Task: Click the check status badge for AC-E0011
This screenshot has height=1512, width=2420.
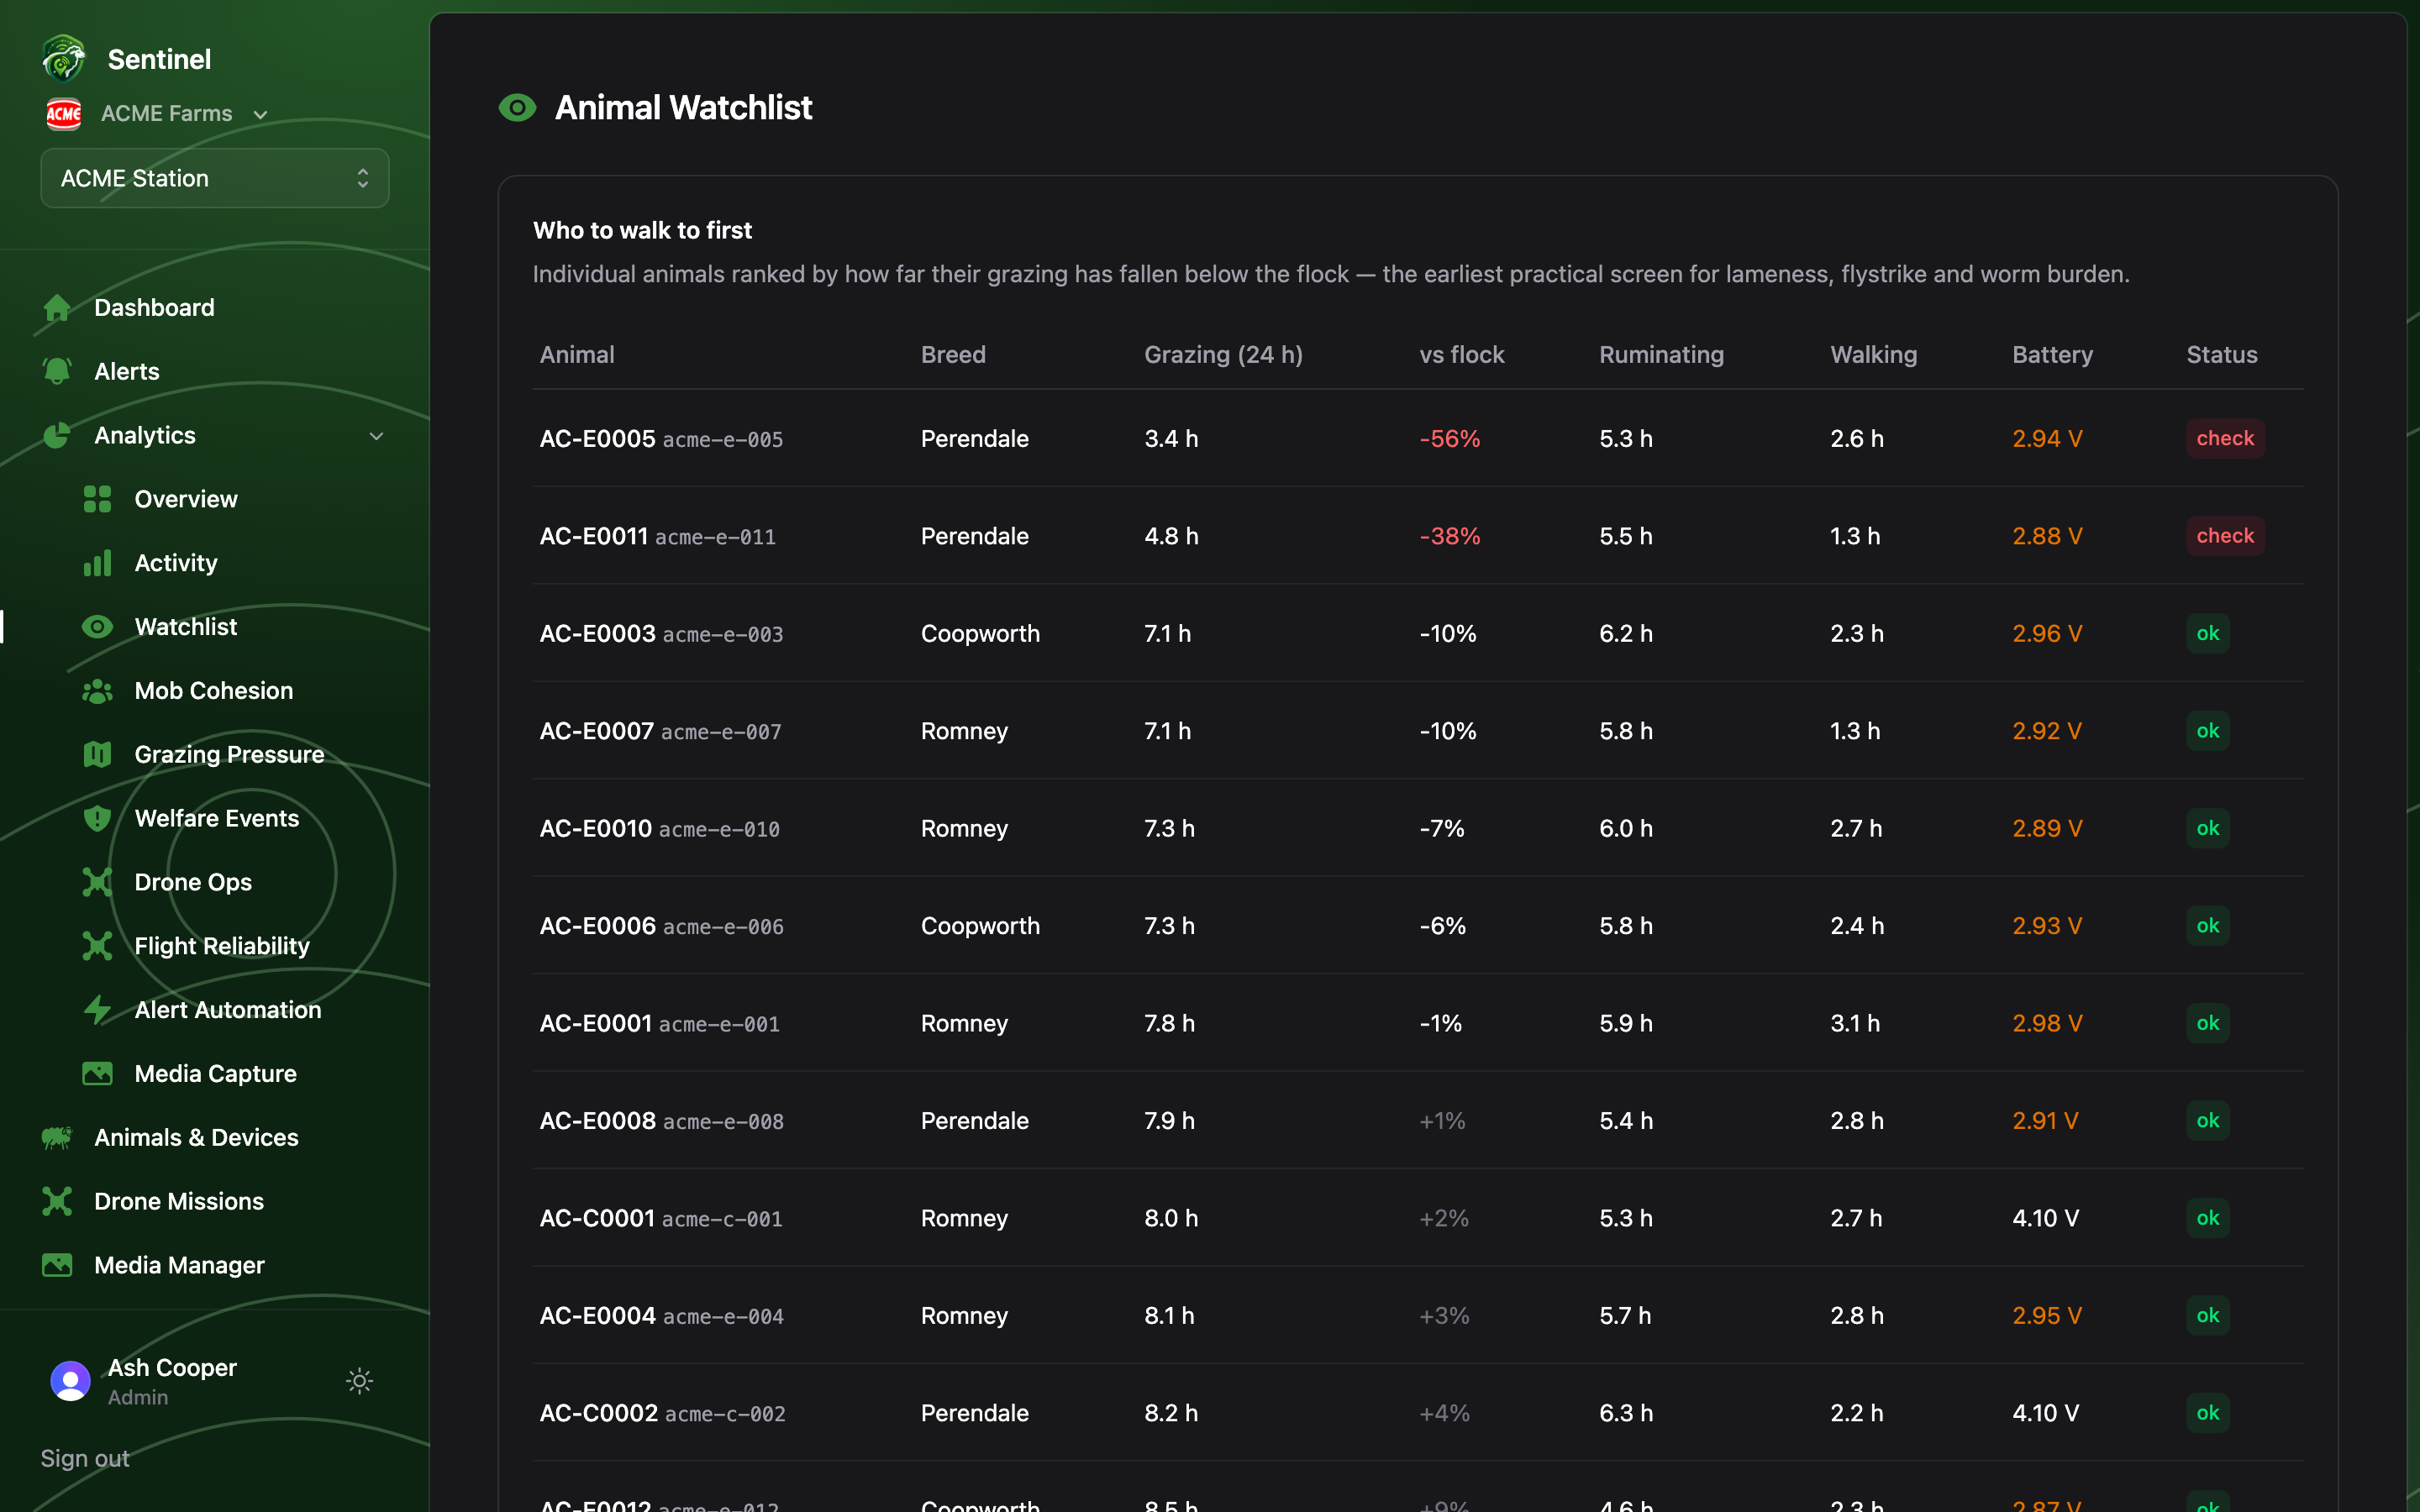Action: (2225, 536)
